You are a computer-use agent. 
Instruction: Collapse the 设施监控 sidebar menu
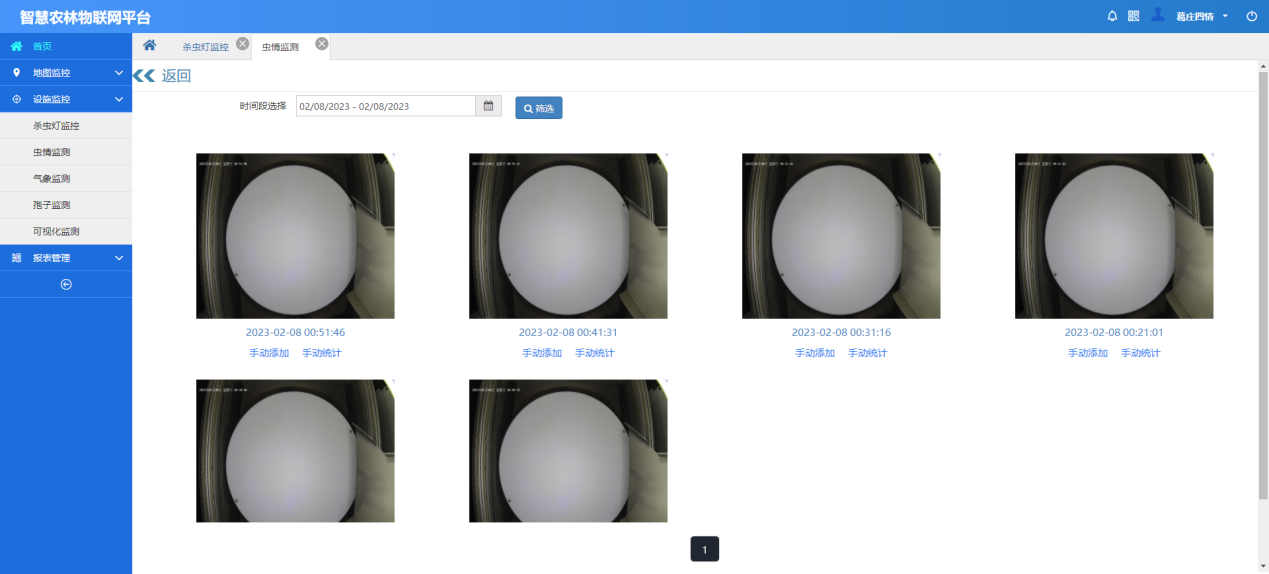pos(66,99)
